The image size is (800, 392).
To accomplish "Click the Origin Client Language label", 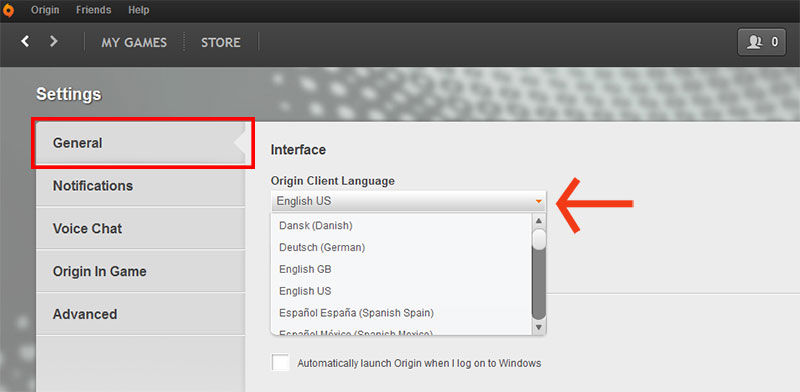I will pyautogui.click(x=332, y=181).
